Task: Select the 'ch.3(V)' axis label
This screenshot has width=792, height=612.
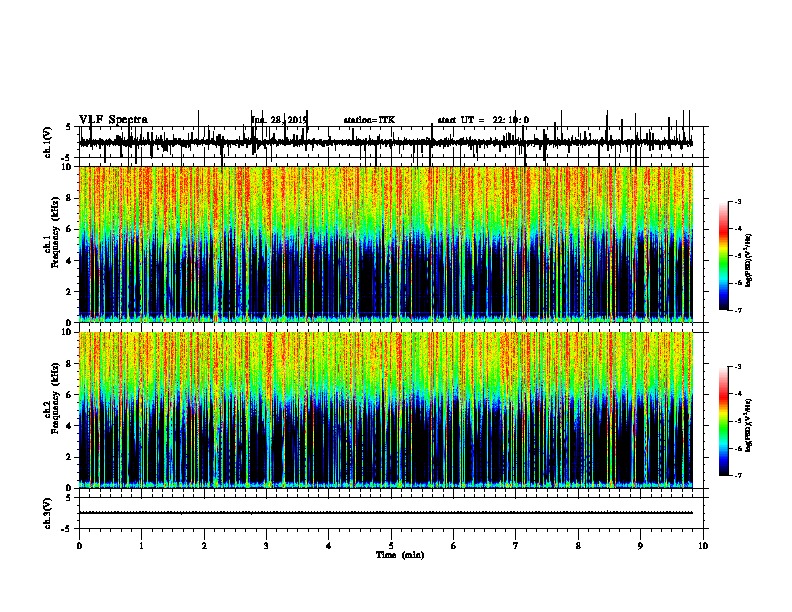Action: [x=47, y=514]
